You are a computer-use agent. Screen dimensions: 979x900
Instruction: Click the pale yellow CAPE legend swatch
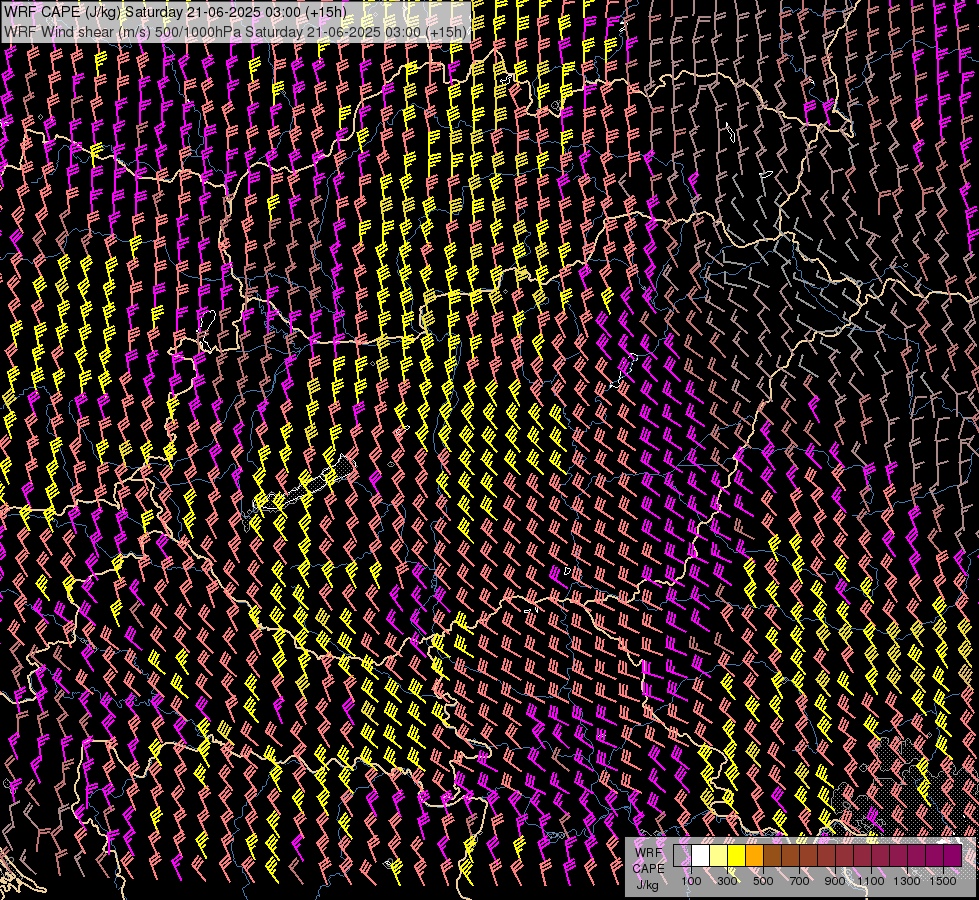click(719, 856)
